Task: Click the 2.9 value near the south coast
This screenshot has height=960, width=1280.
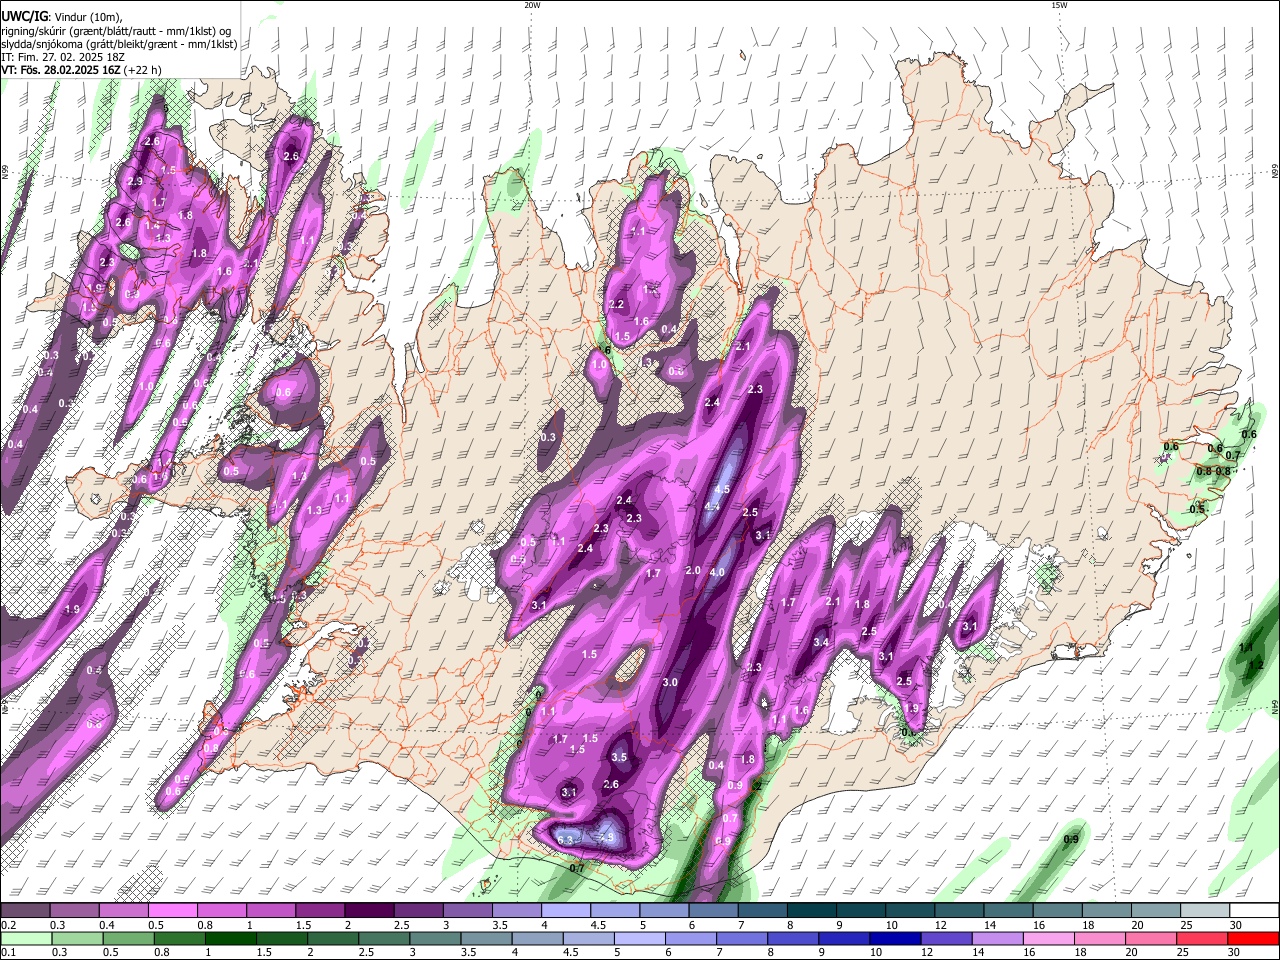Action: point(605,837)
